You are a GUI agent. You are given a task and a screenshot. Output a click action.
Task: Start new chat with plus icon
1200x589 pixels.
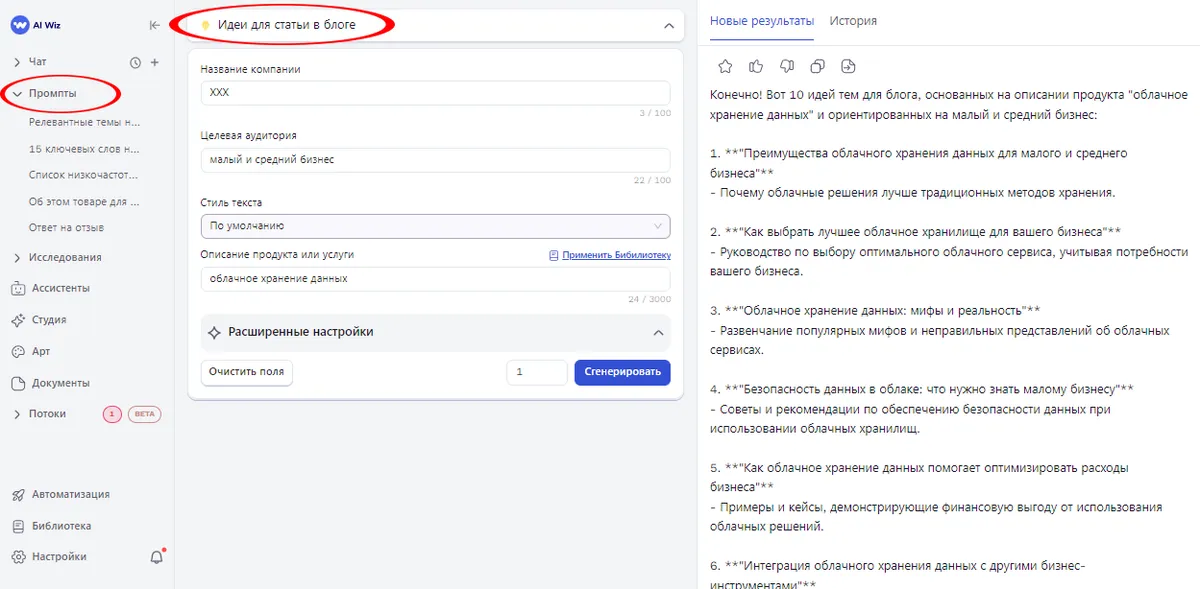(x=155, y=62)
